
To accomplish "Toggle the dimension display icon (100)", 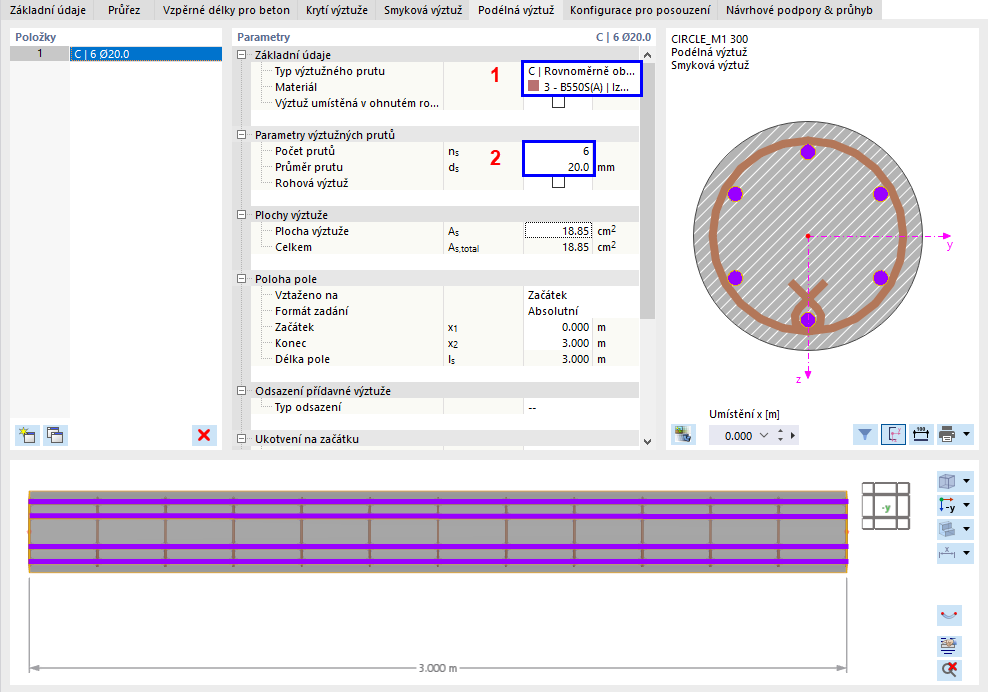I will point(921,434).
